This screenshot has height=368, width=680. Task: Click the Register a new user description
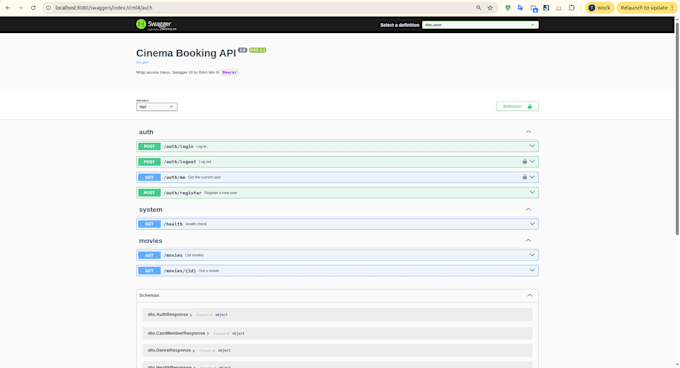221,193
